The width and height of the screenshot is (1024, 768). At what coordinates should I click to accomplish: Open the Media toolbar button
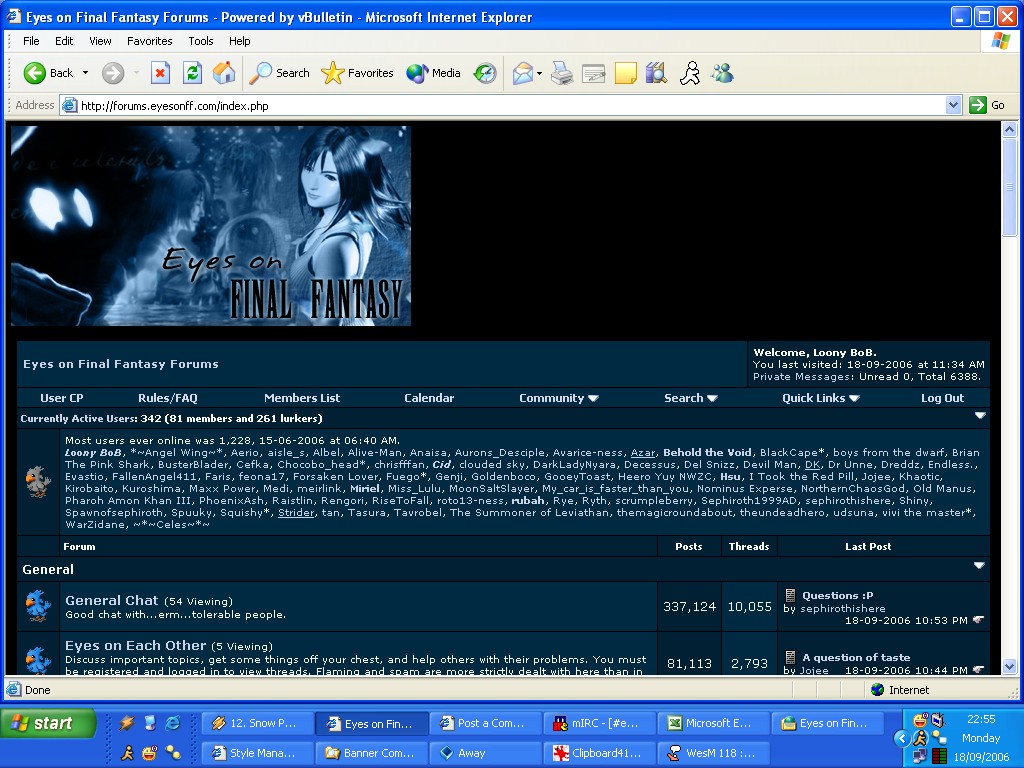point(434,72)
